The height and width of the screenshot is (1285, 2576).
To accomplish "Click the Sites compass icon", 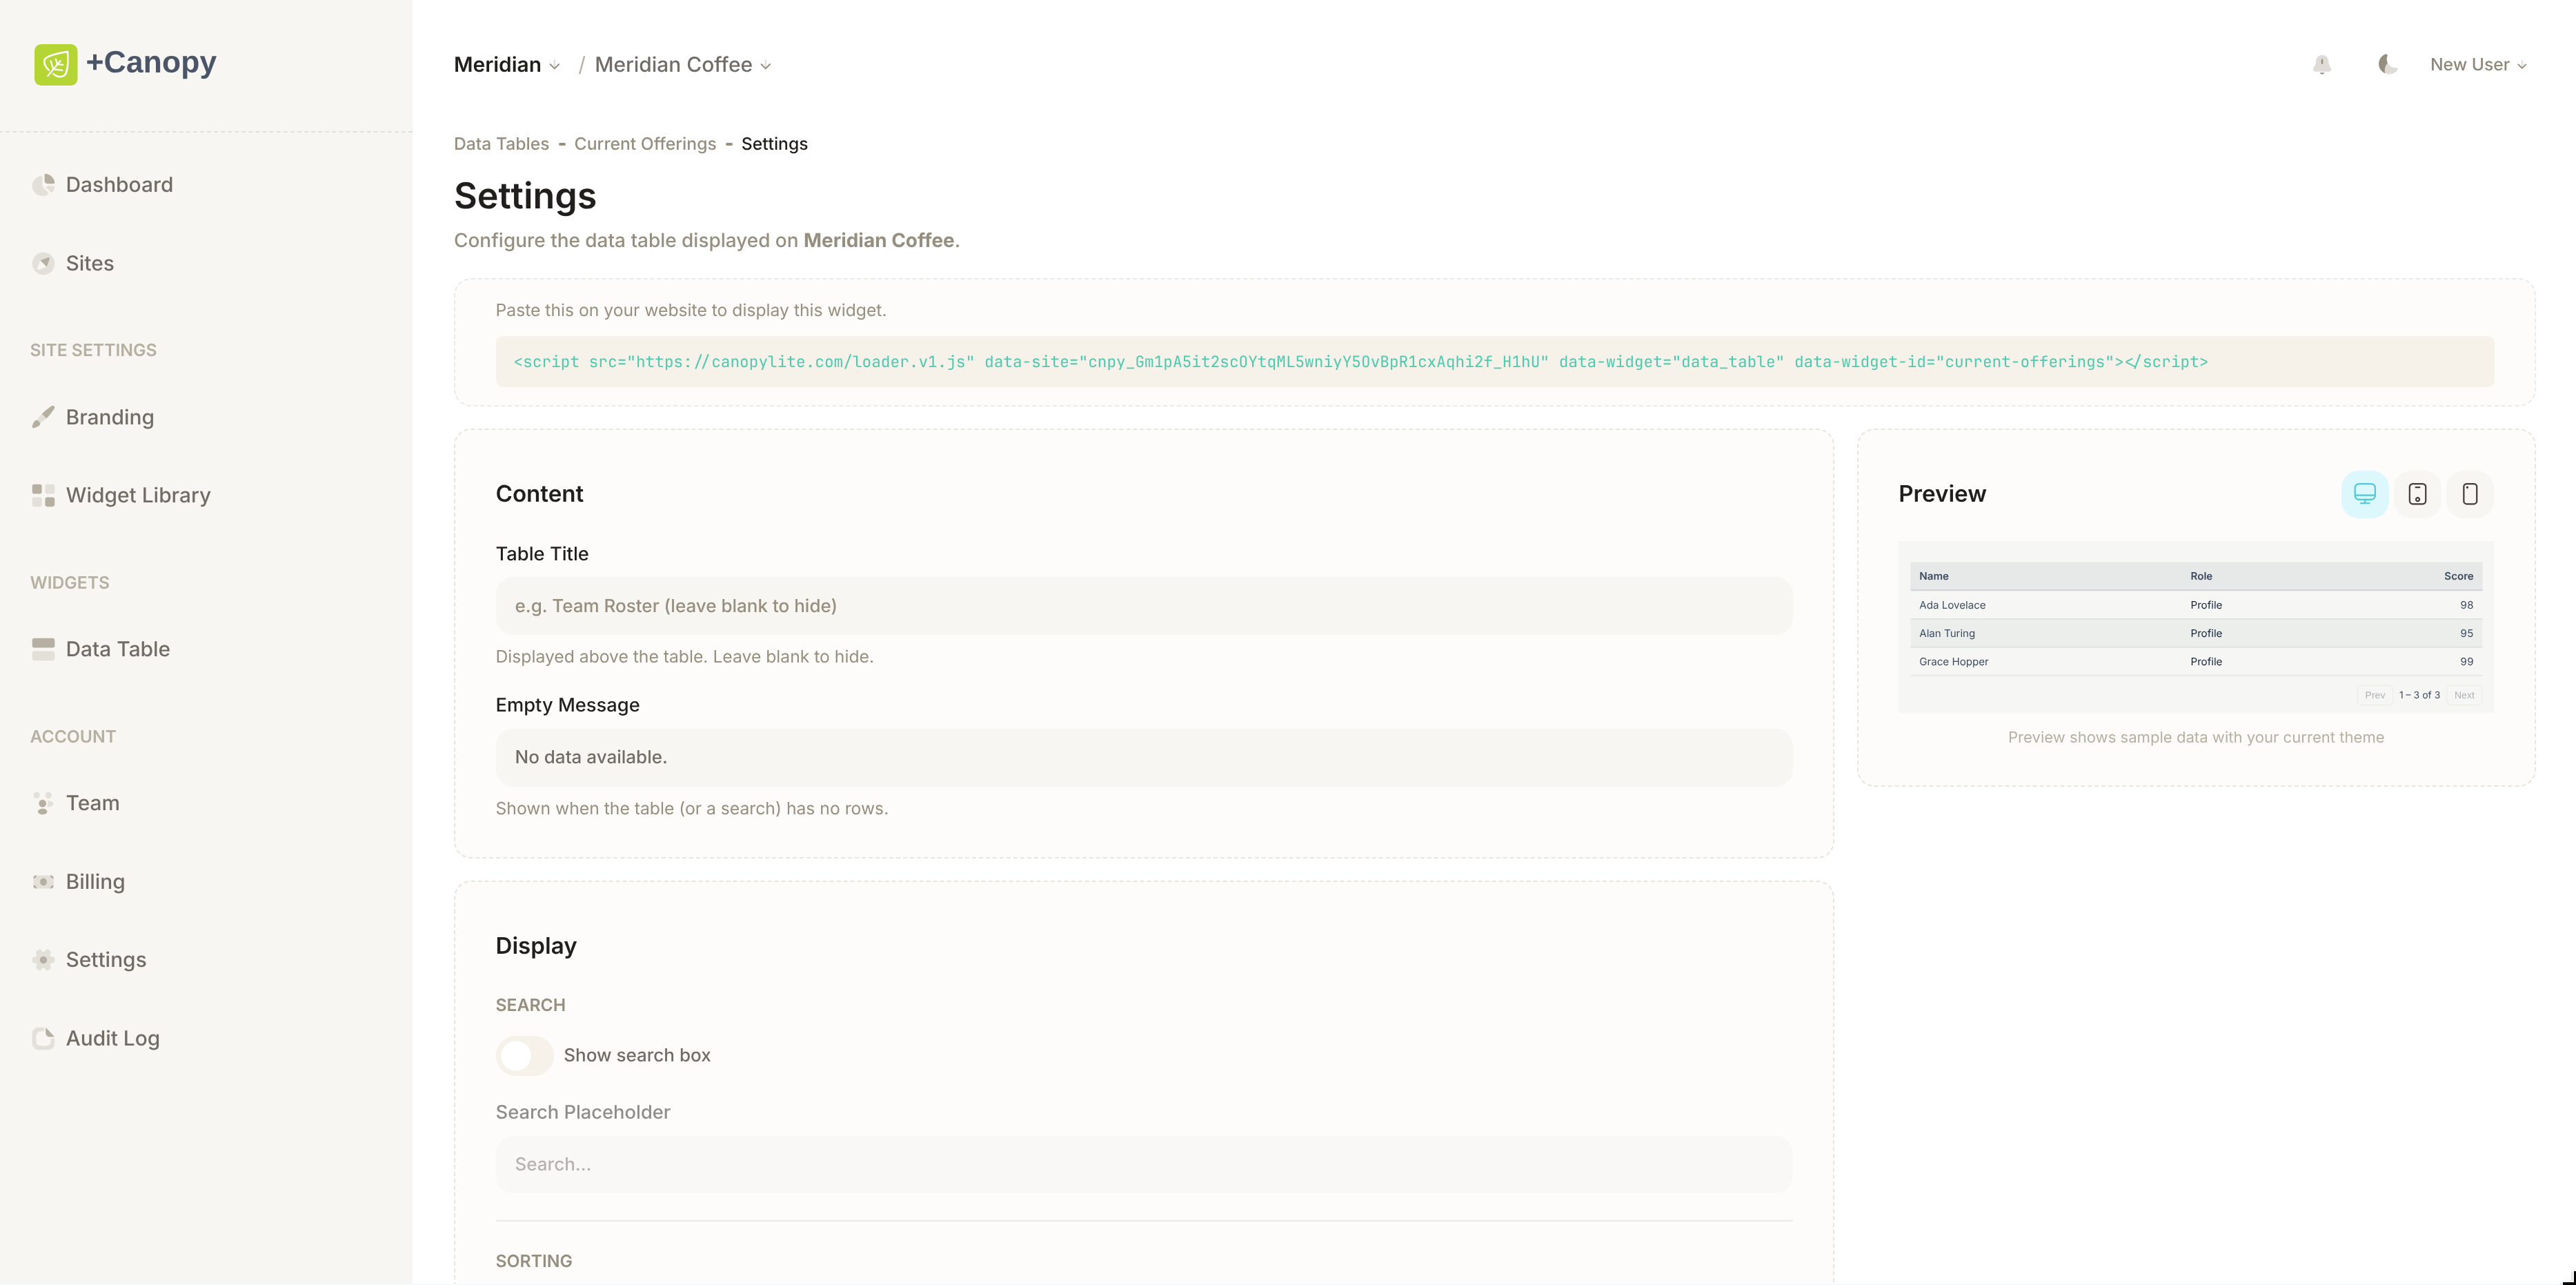I will point(43,263).
